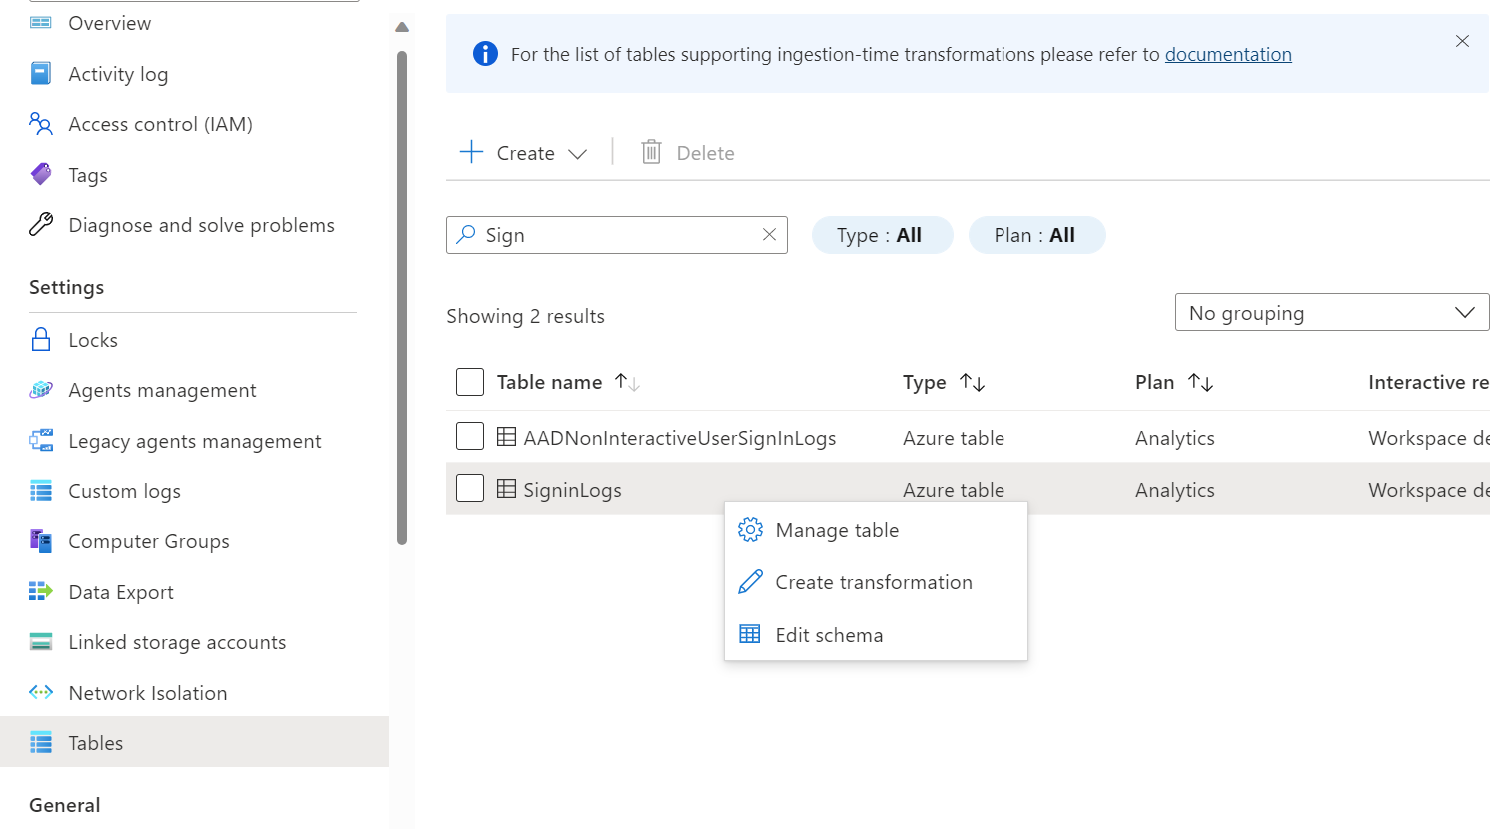The image size is (1510, 829).
Task: Click the purple Tags icon
Action: point(41,174)
